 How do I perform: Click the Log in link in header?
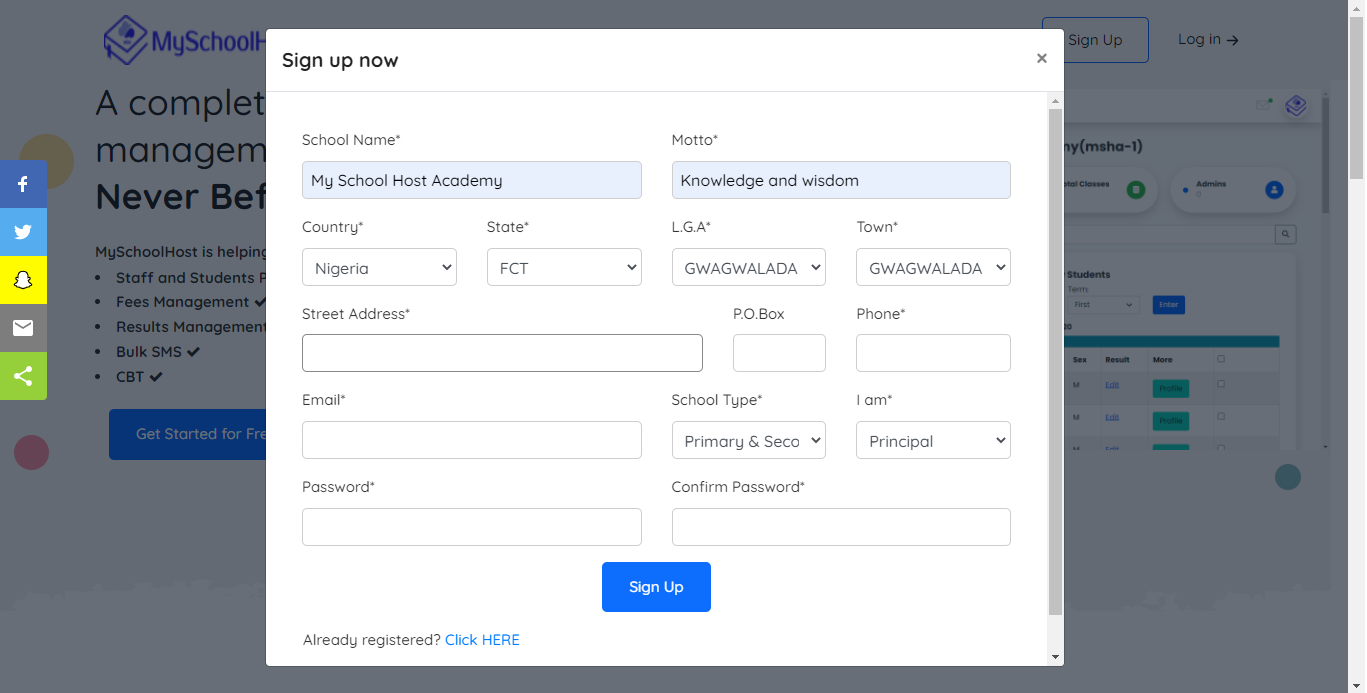[x=1207, y=40]
